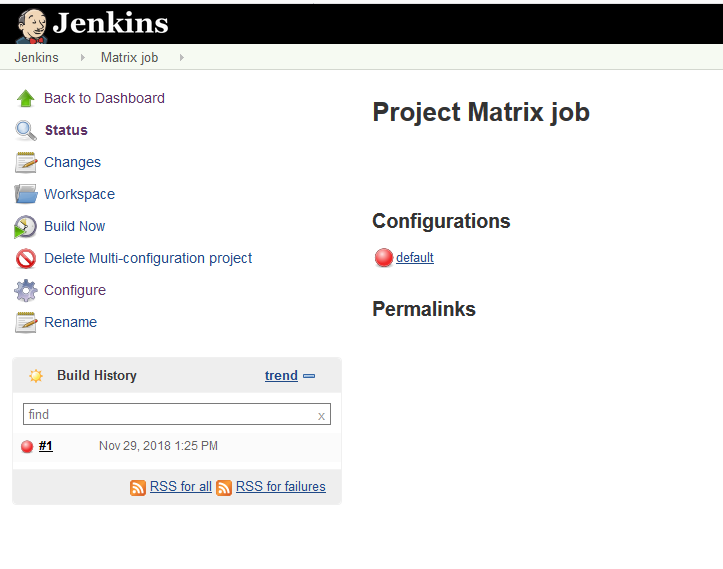Screen dimensions: 723x569
Task: Click the RSS for all feed icon
Action: pyautogui.click(x=138, y=487)
